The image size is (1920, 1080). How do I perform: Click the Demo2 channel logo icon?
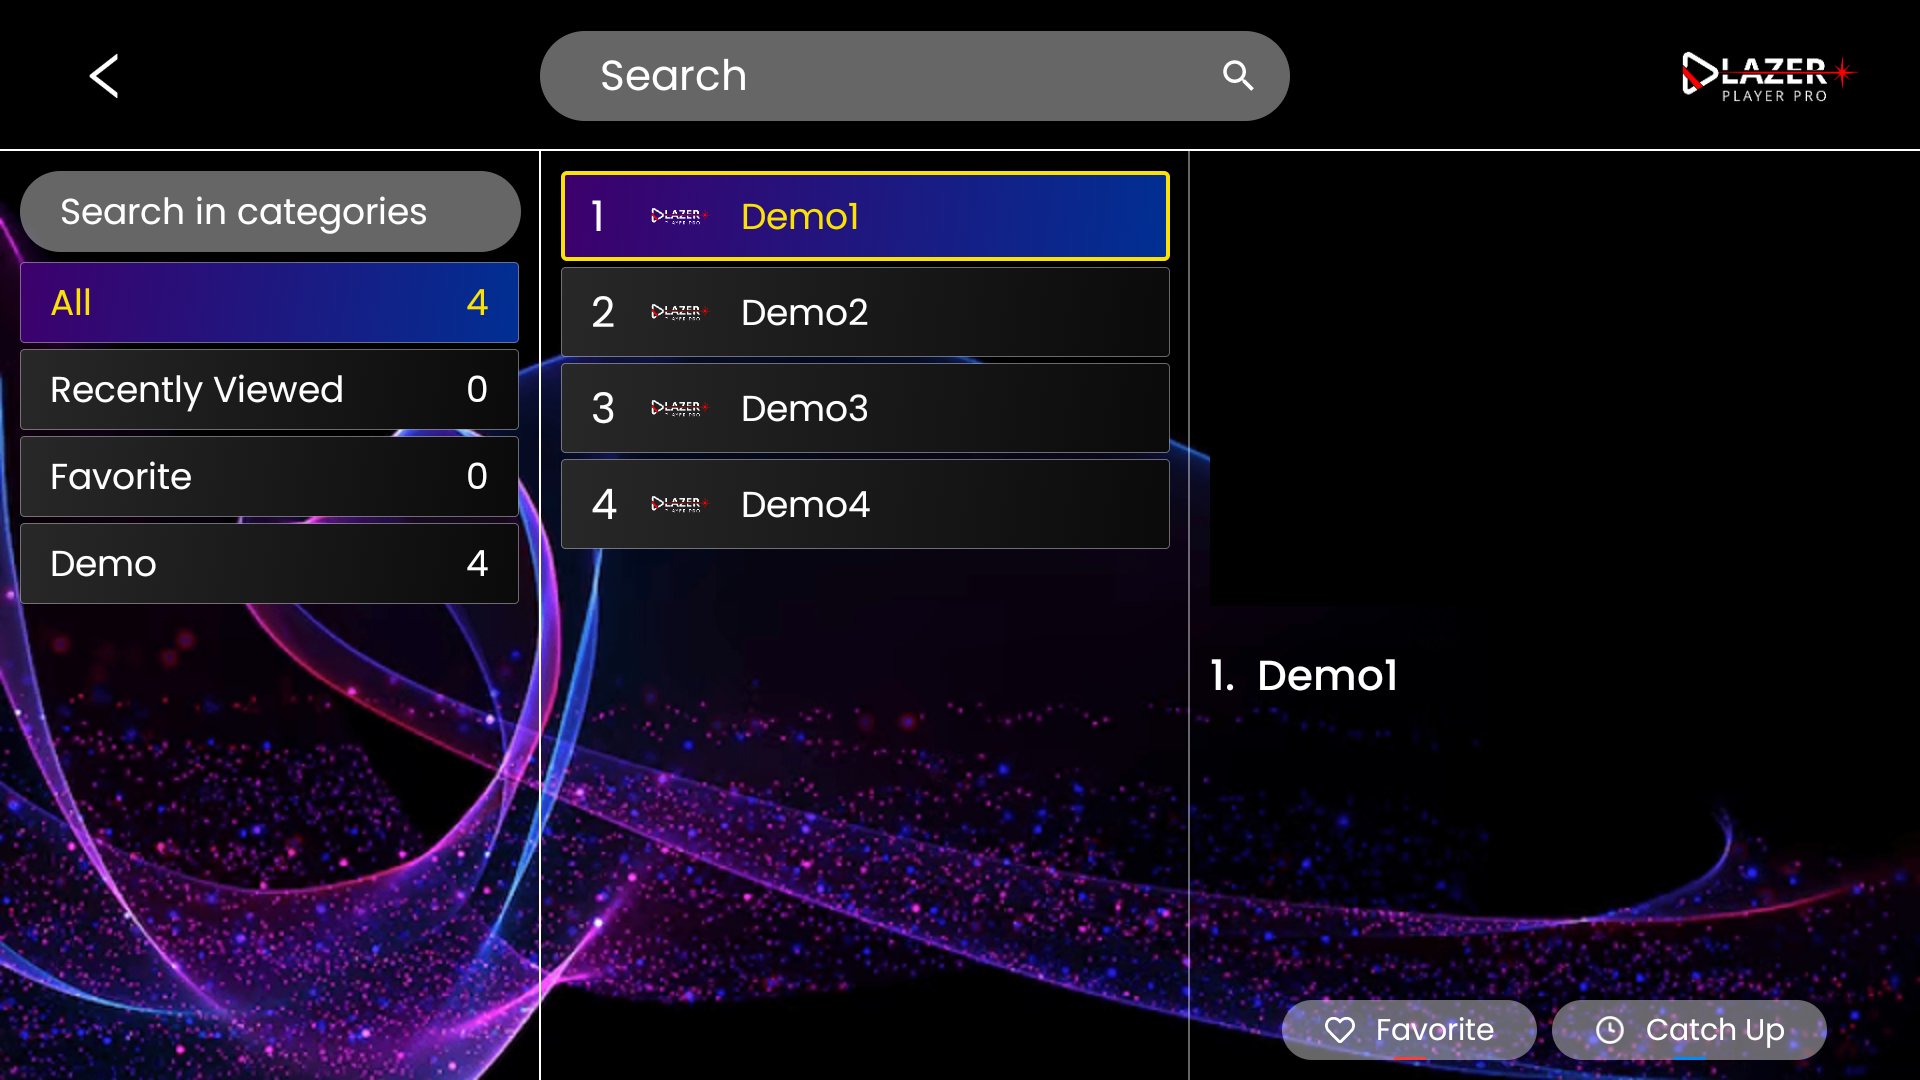679,312
